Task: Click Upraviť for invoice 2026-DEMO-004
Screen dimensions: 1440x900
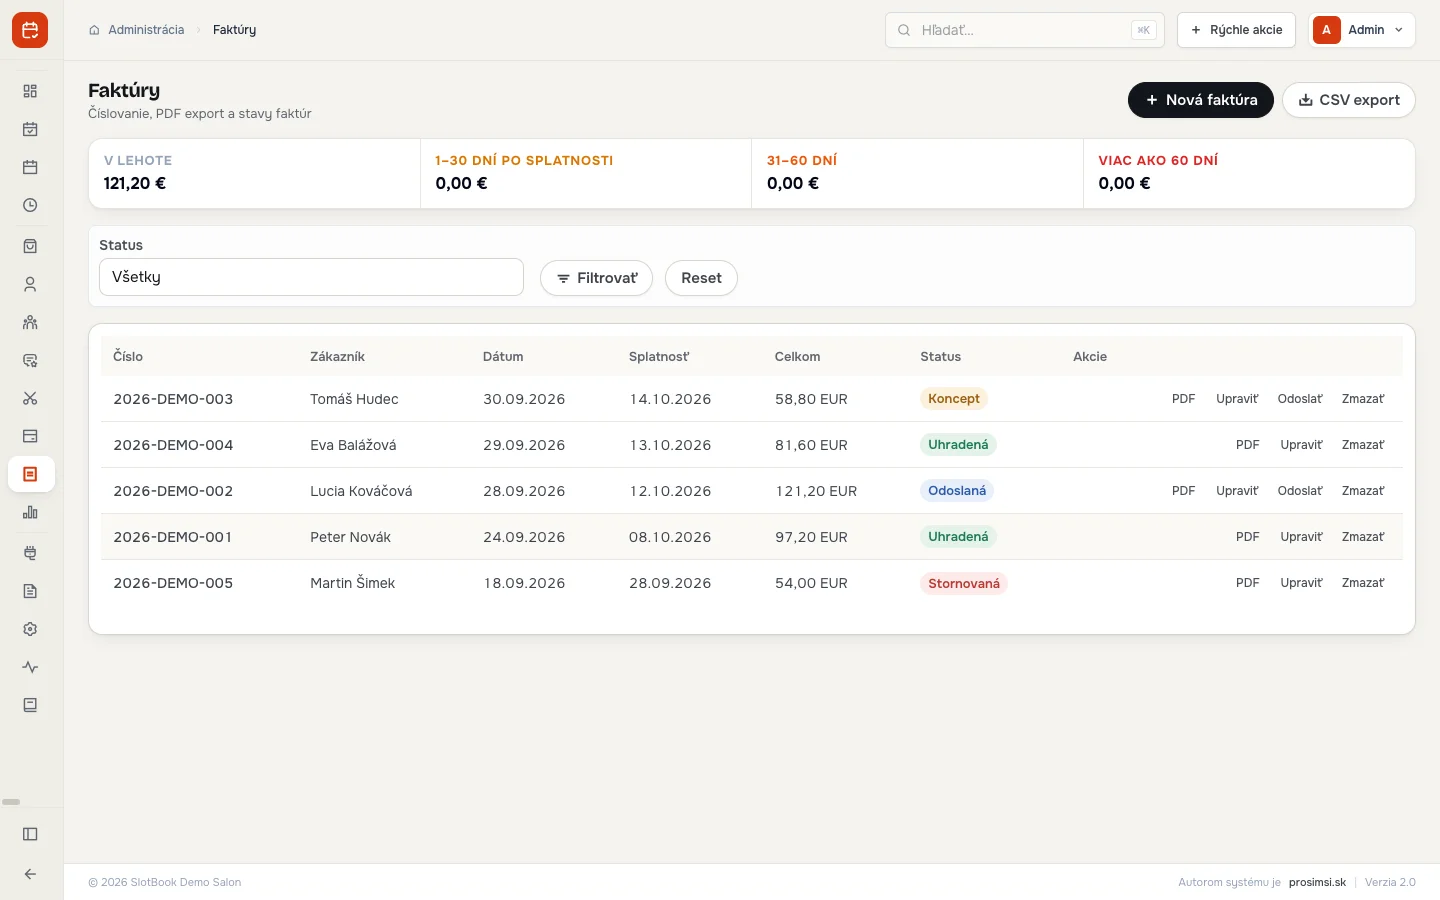Action: click(1301, 445)
